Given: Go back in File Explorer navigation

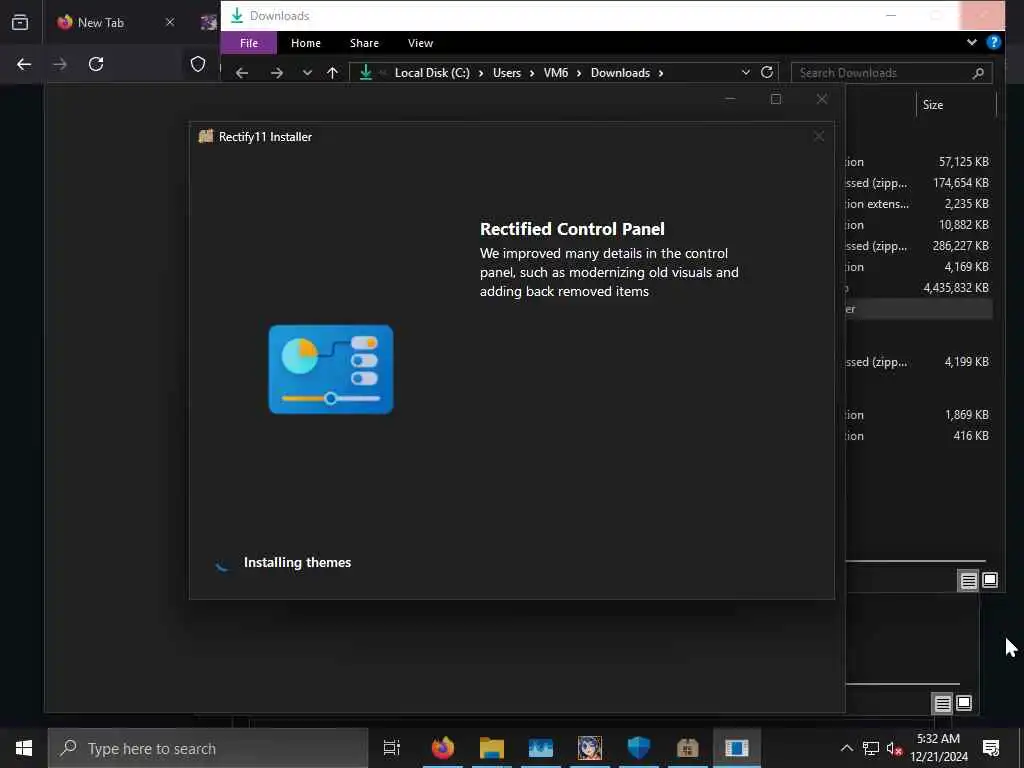Looking at the screenshot, I should (x=242, y=72).
